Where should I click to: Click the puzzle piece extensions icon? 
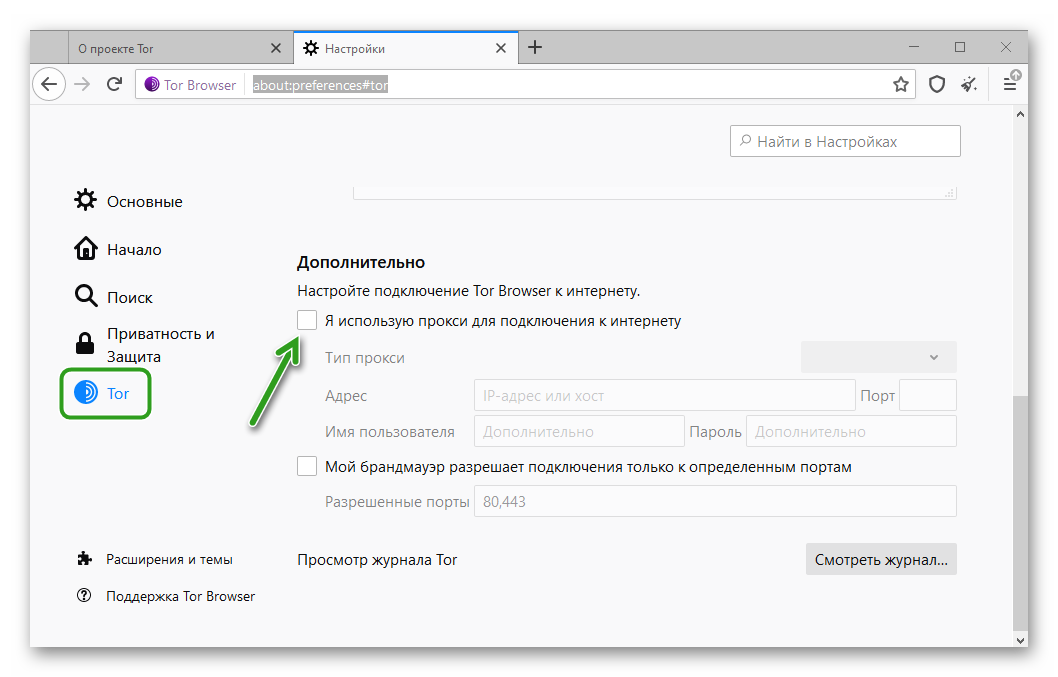click(84, 558)
